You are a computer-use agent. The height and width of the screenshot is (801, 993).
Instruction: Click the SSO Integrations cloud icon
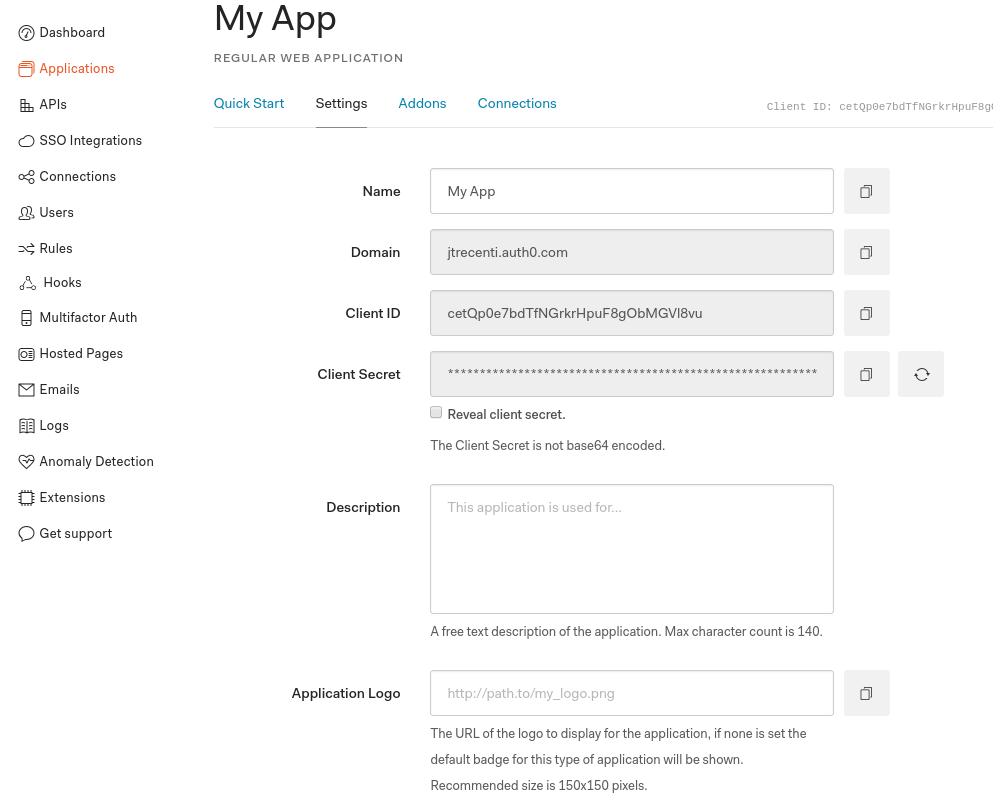click(27, 141)
